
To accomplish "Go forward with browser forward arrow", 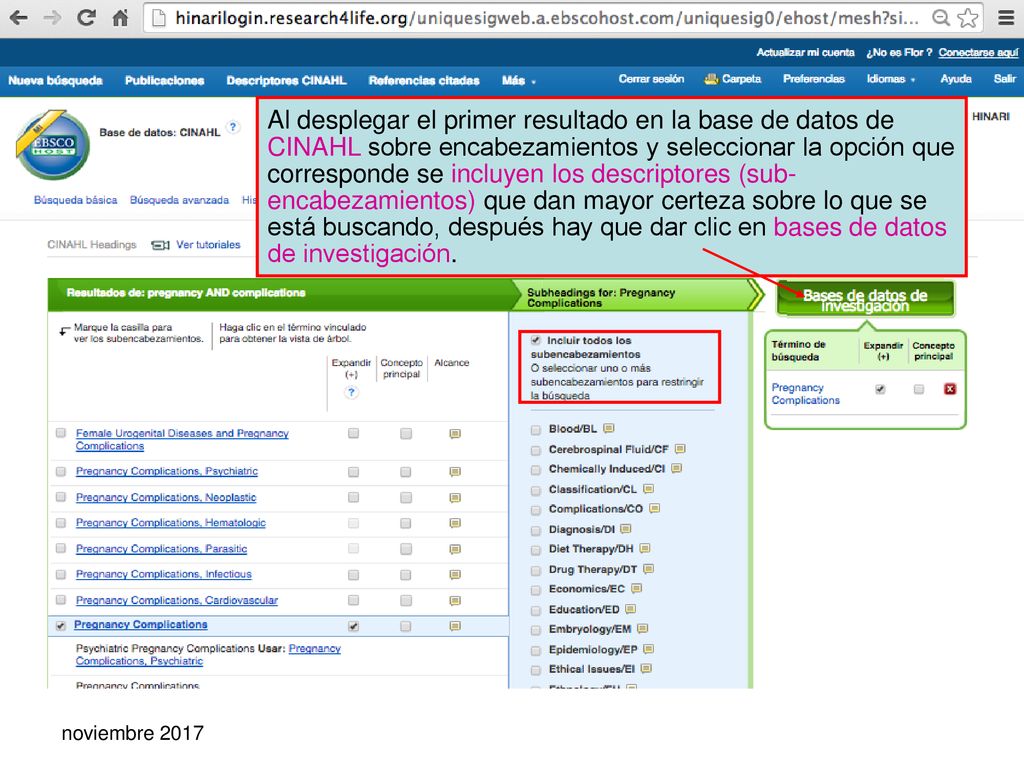I will (x=52, y=18).
